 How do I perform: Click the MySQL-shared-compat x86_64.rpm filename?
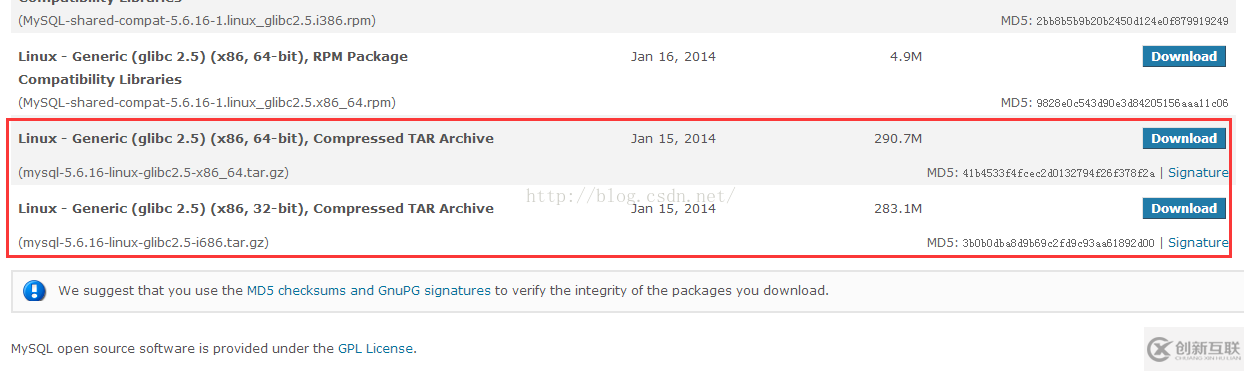click(207, 103)
